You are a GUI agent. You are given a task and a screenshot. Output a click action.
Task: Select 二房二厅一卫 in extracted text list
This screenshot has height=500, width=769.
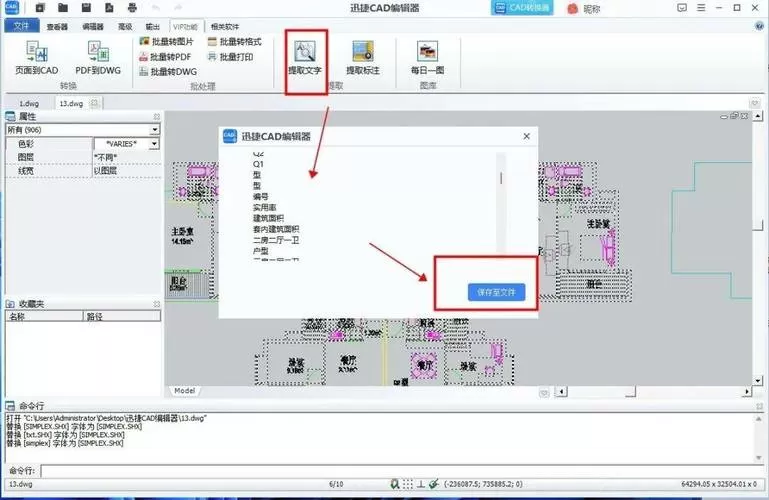coord(276,240)
